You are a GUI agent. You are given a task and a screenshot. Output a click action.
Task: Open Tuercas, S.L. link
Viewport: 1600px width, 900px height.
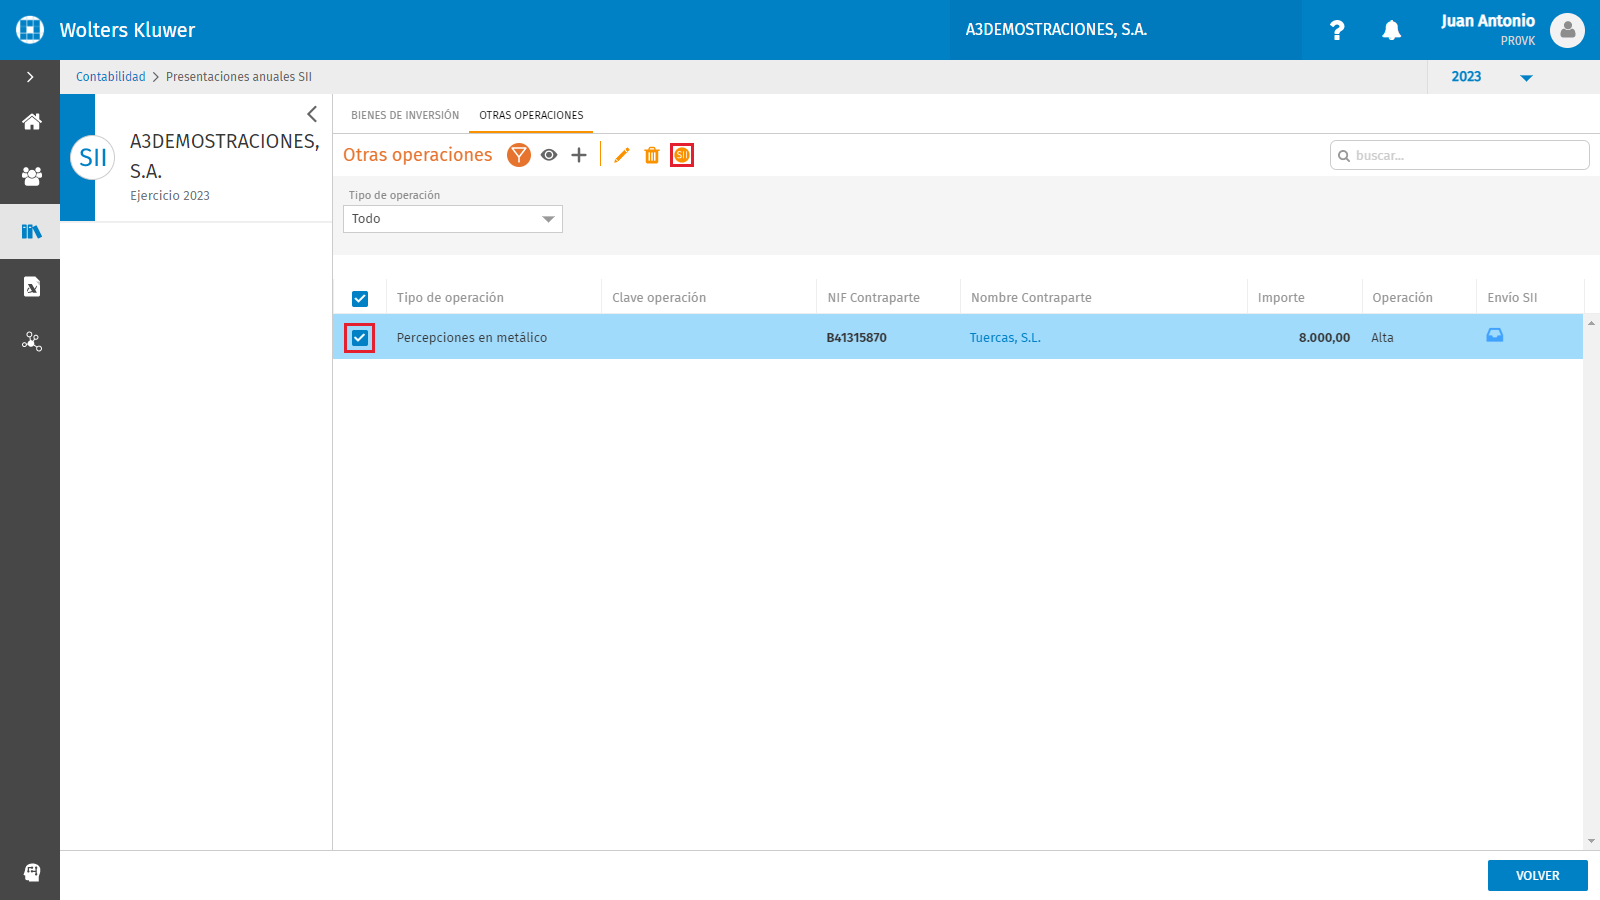(1005, 338)
